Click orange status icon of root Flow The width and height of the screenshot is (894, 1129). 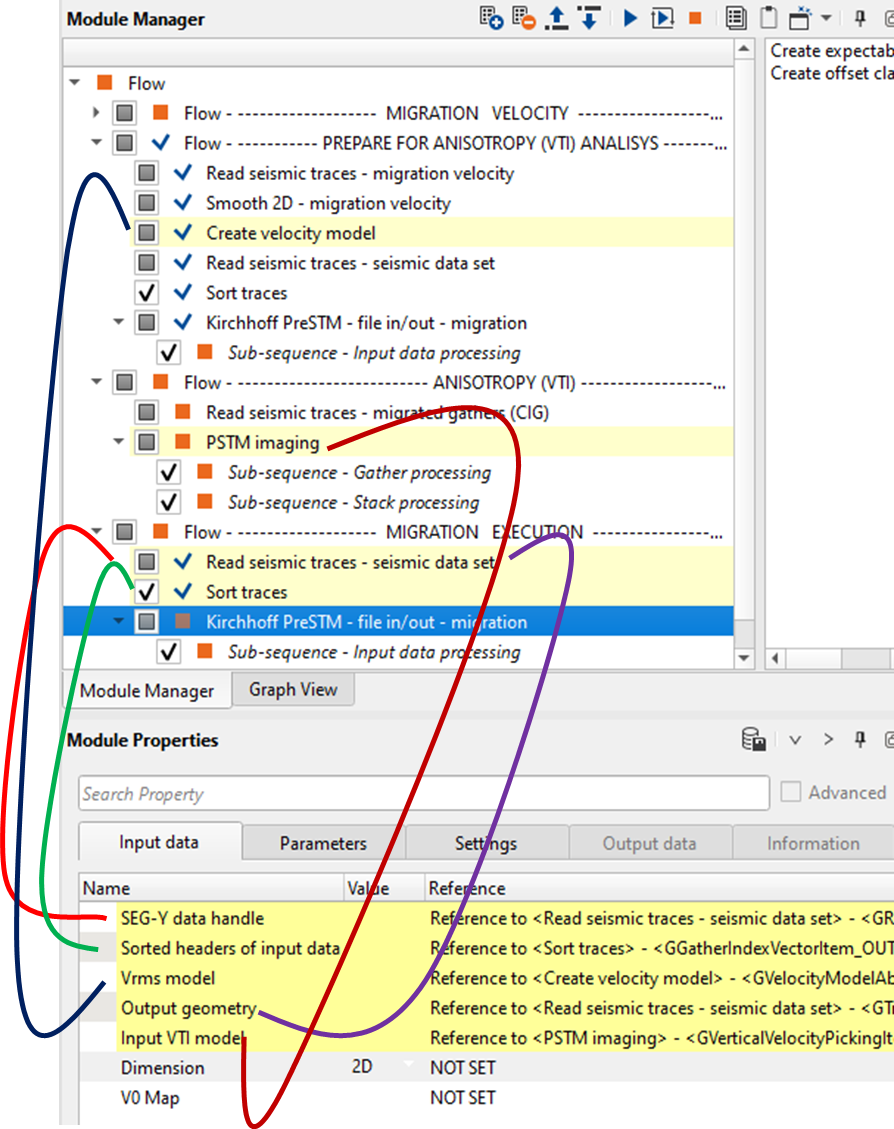pyautogui.click(x=105, y=83)
